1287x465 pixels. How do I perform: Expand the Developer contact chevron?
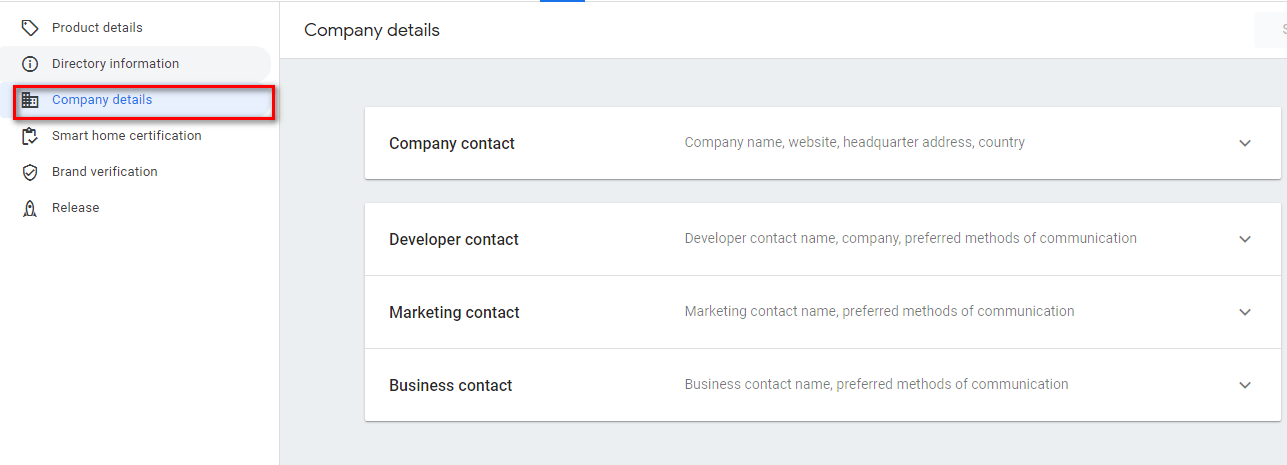[x=1245, y=239]
